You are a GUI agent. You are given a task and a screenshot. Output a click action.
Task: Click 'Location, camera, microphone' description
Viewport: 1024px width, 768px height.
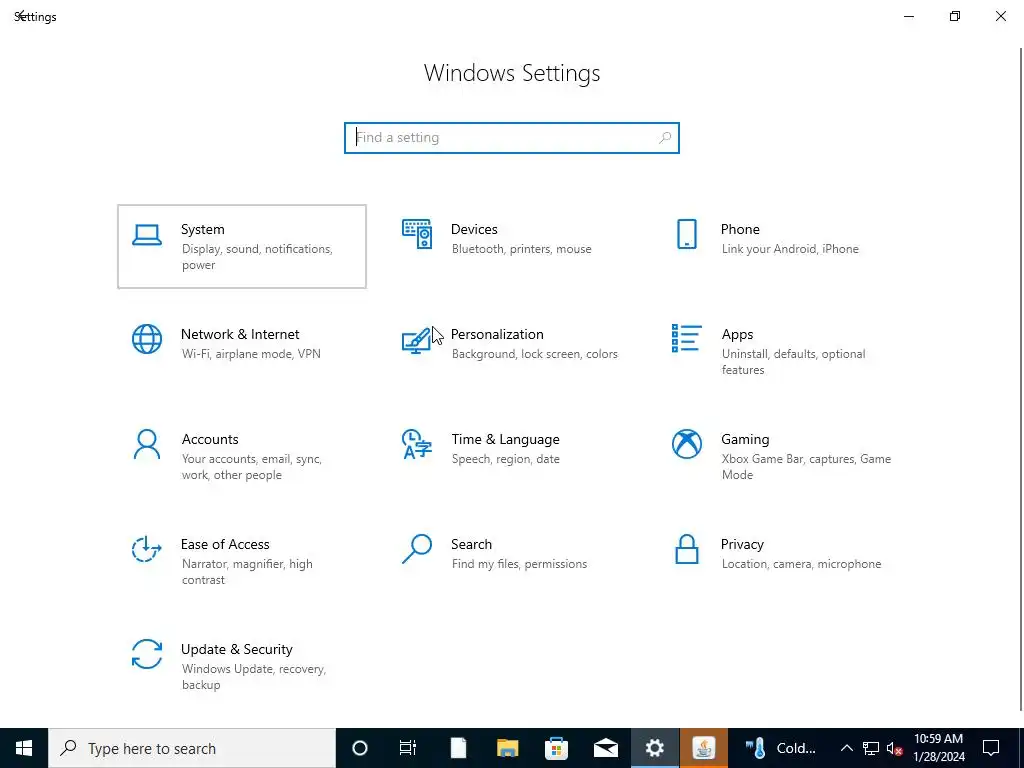(801, 564)
